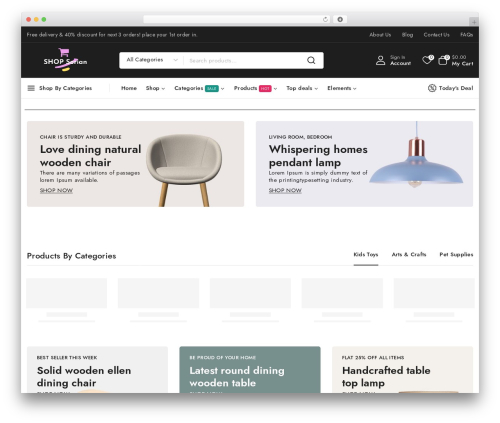
Task: Open the account user icon
Action: 380,60
